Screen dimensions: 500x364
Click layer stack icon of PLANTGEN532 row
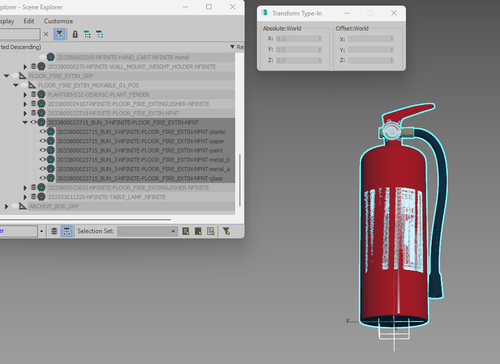tap(33, 95)
